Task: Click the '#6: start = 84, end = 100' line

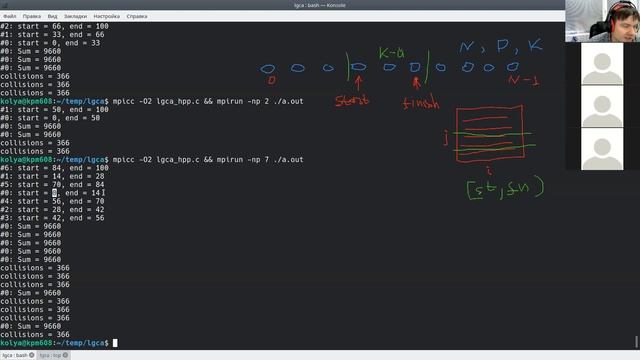Action: coord(54,168)
